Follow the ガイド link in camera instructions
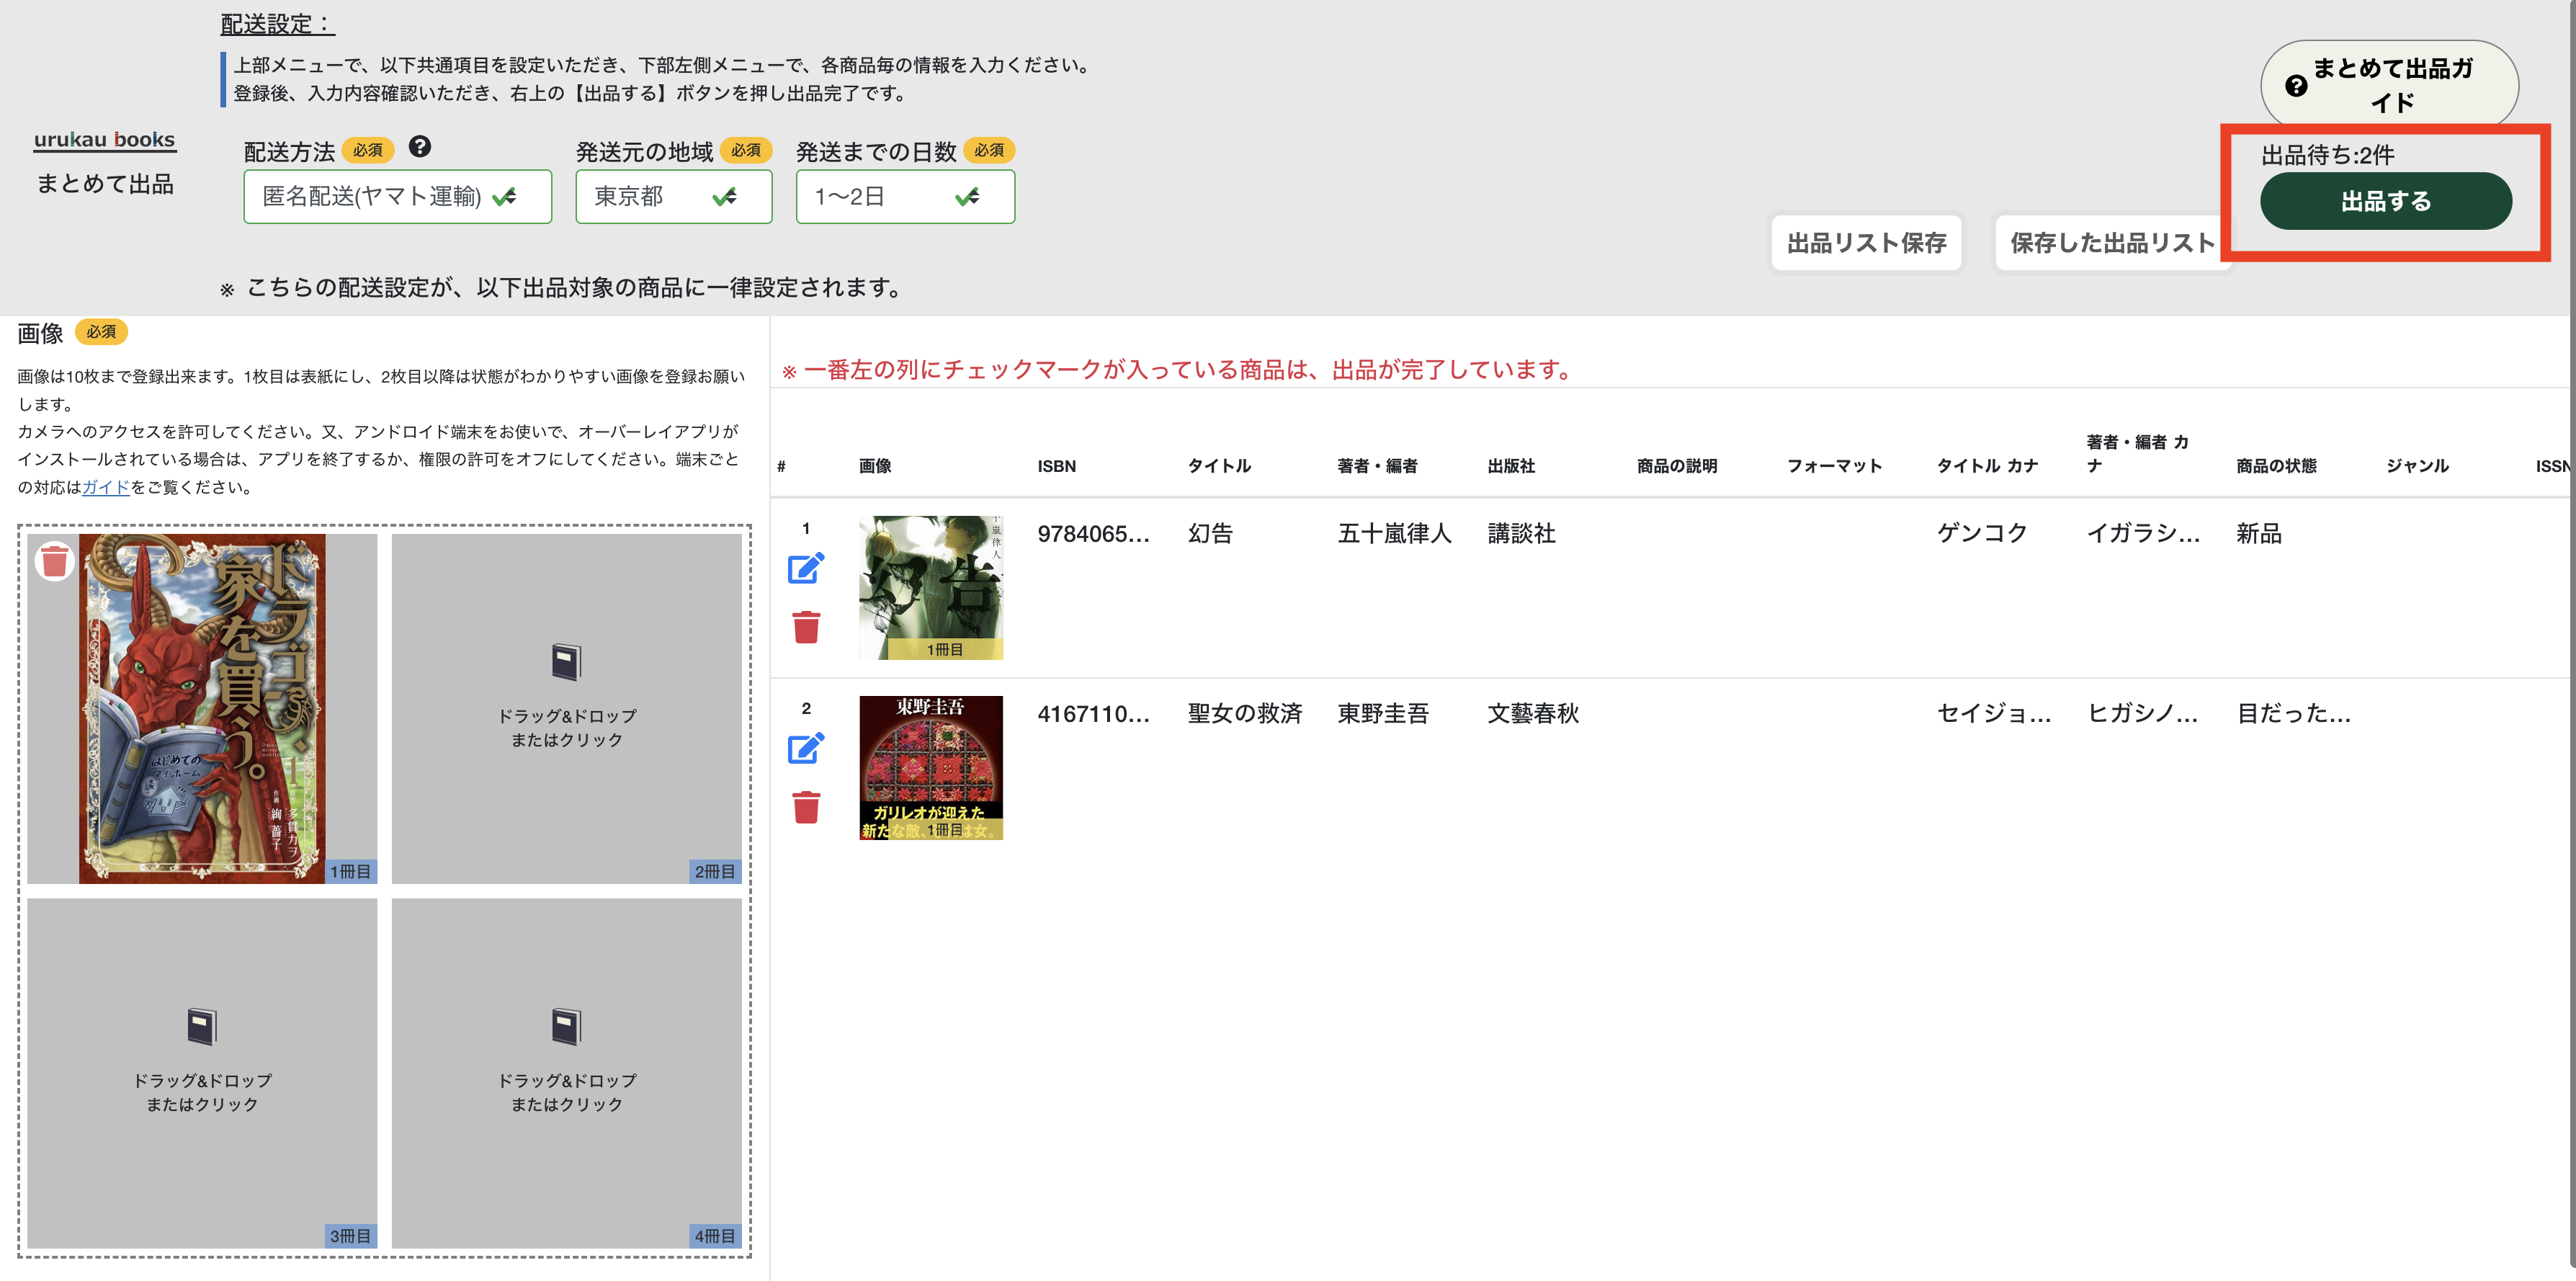This screenshot has height=1281, width=2576. (106, 487)
